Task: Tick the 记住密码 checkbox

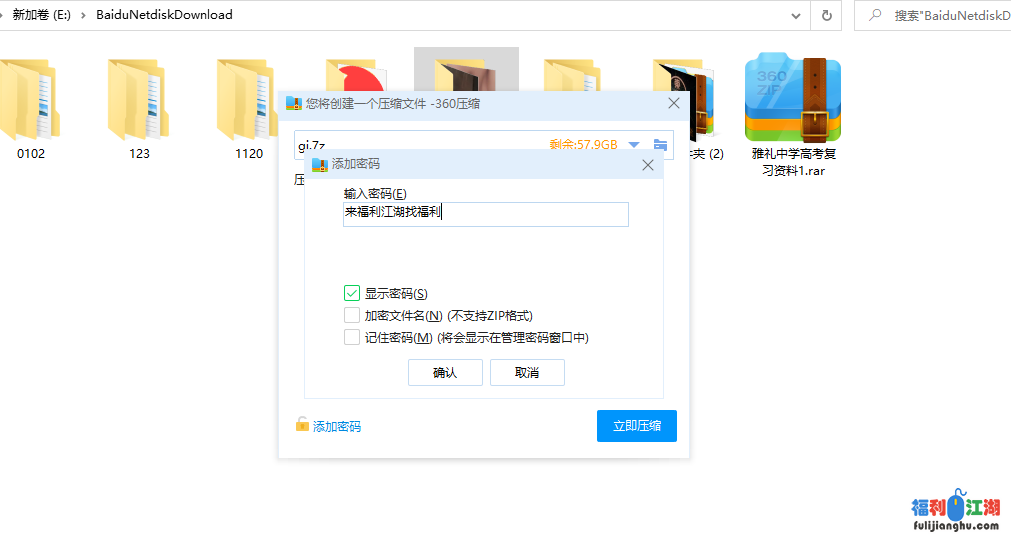Action: coord(352,337)
